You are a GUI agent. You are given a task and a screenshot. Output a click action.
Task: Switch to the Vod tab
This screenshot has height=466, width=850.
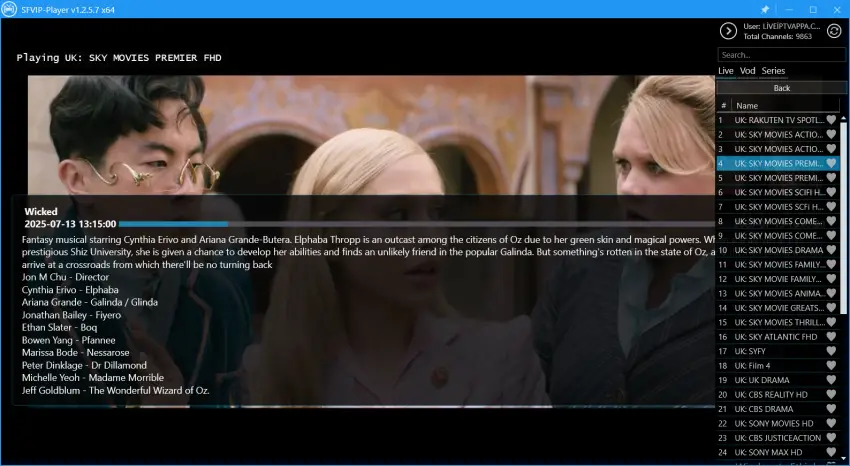(747, 70)
